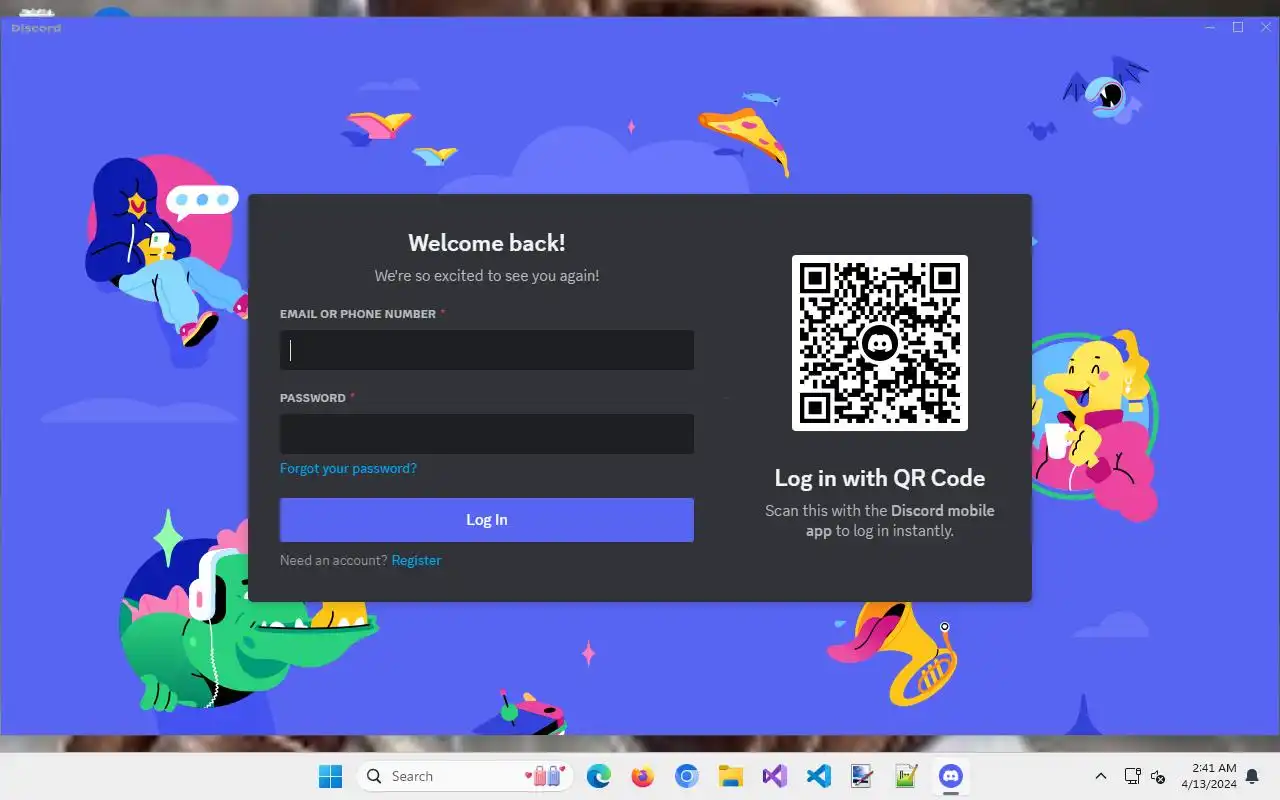The height and width of the screenshot is (800, 1280).
Task: Open the Windows Start menu
Action: [x=330, y=776]
